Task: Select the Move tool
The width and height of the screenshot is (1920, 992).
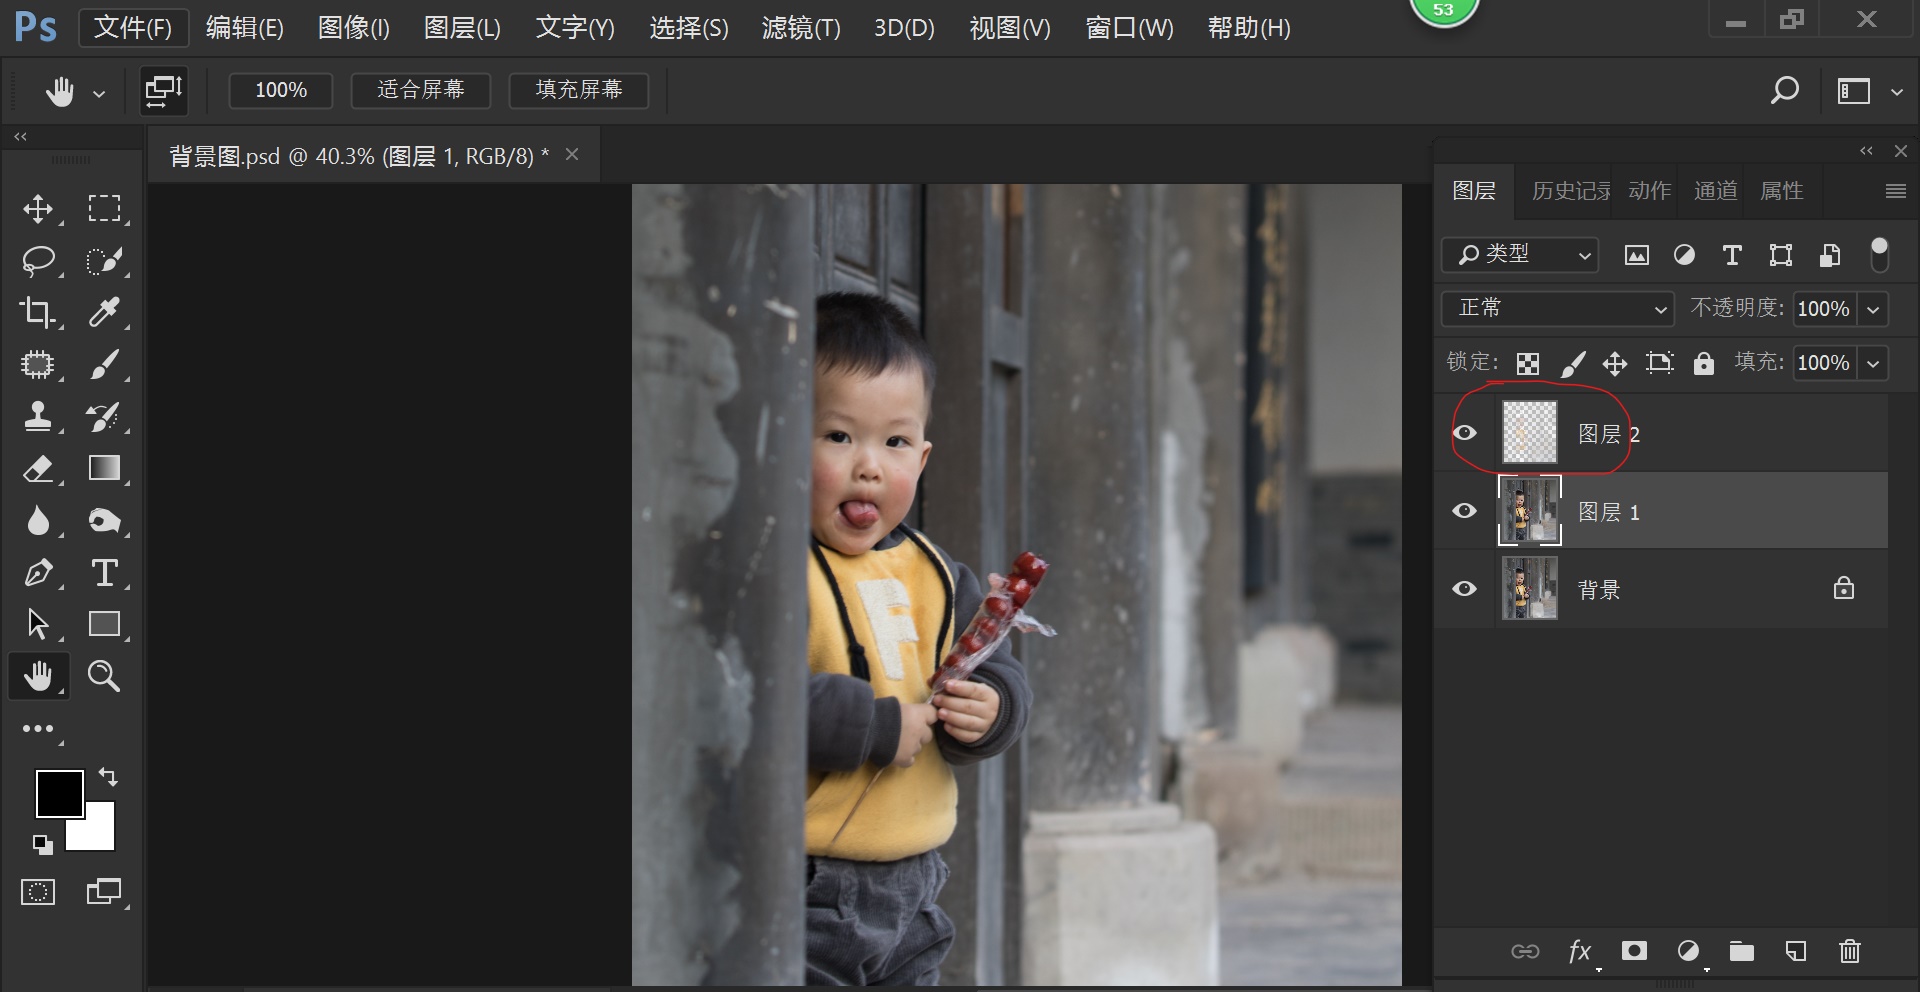Action: pyautogui.click(x=38, y=209)
